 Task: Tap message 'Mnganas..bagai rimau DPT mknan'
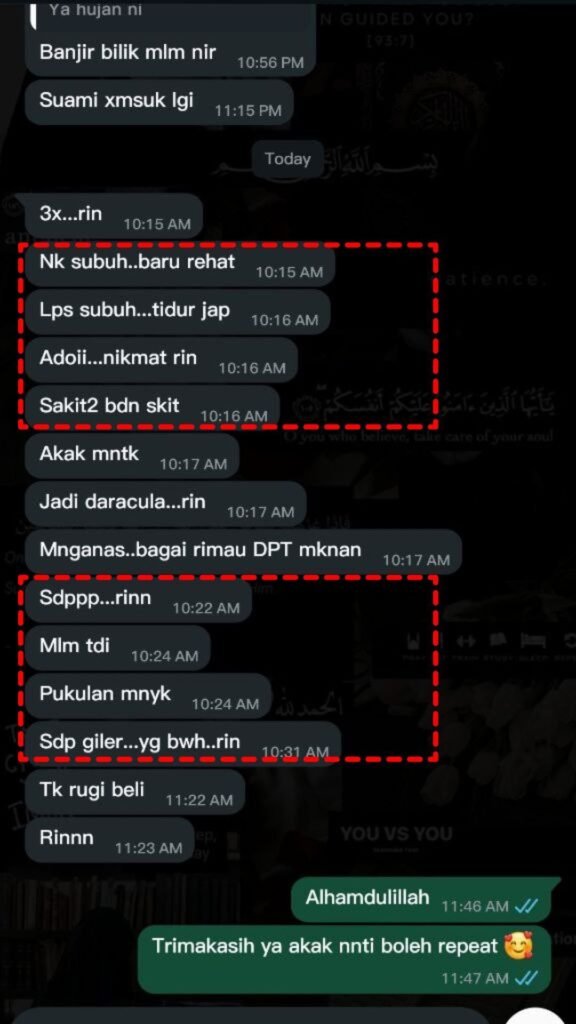(x=243, y=551)
